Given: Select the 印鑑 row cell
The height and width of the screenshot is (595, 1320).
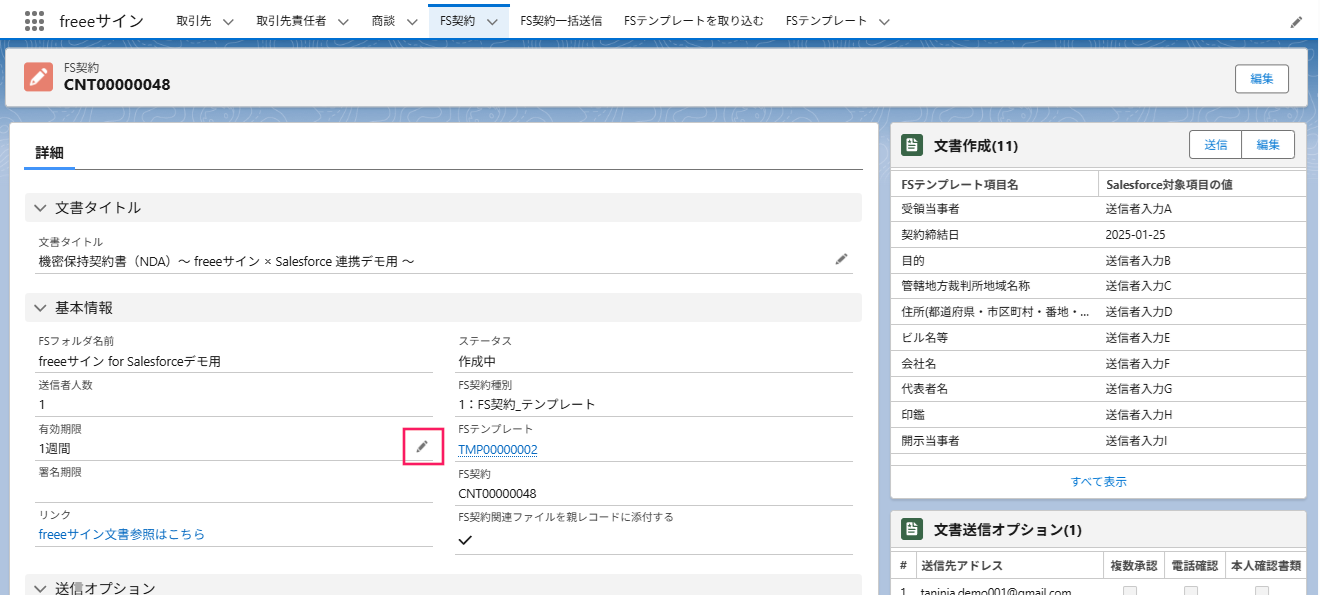Looking at the screenshot, I should [x=913, y=414].
